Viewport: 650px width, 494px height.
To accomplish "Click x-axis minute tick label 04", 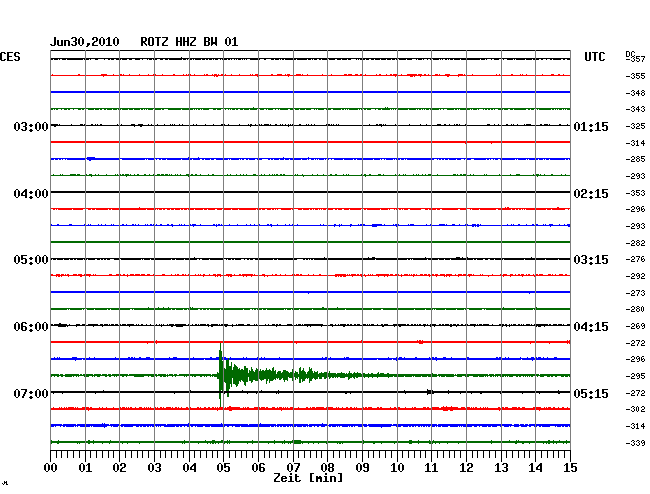I will point(189,468).
